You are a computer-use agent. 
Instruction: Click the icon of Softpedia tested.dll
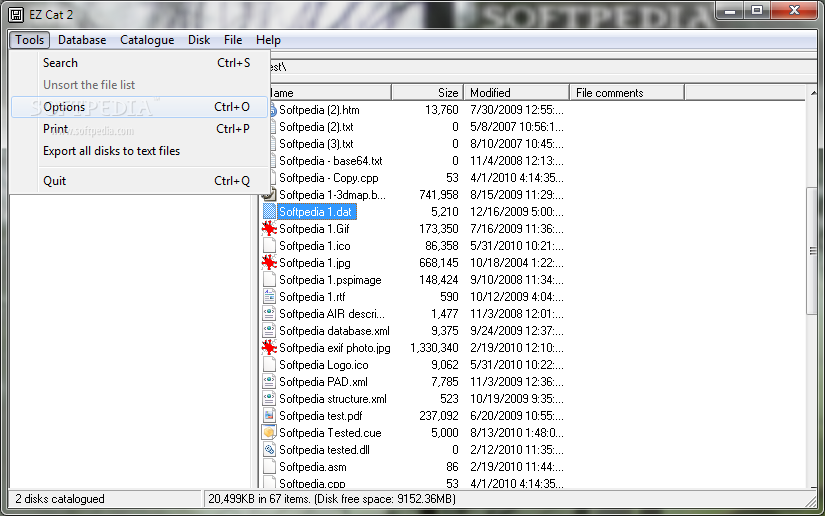pos(269,450)
